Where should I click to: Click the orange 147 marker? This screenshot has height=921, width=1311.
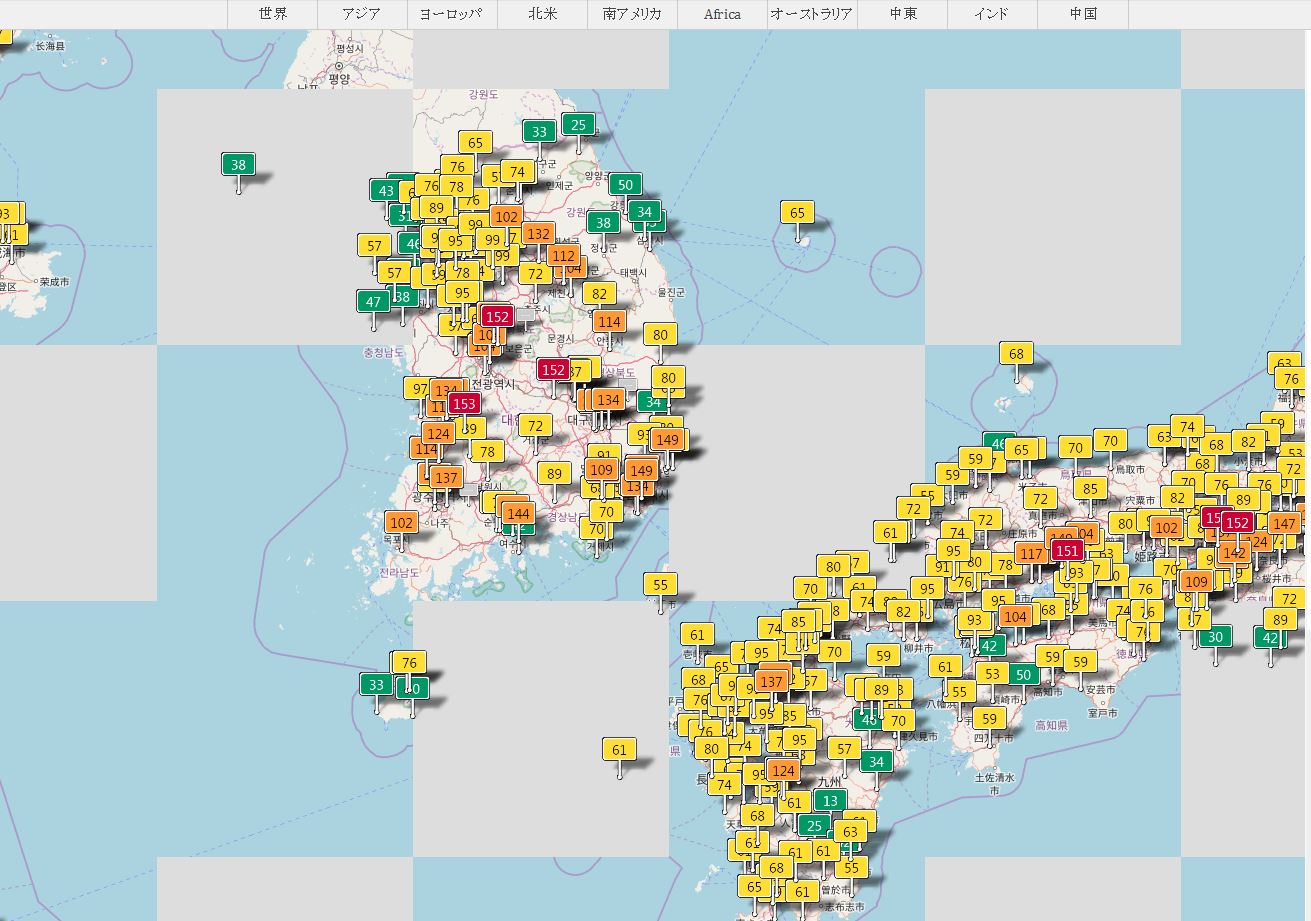pos(1284,524)
